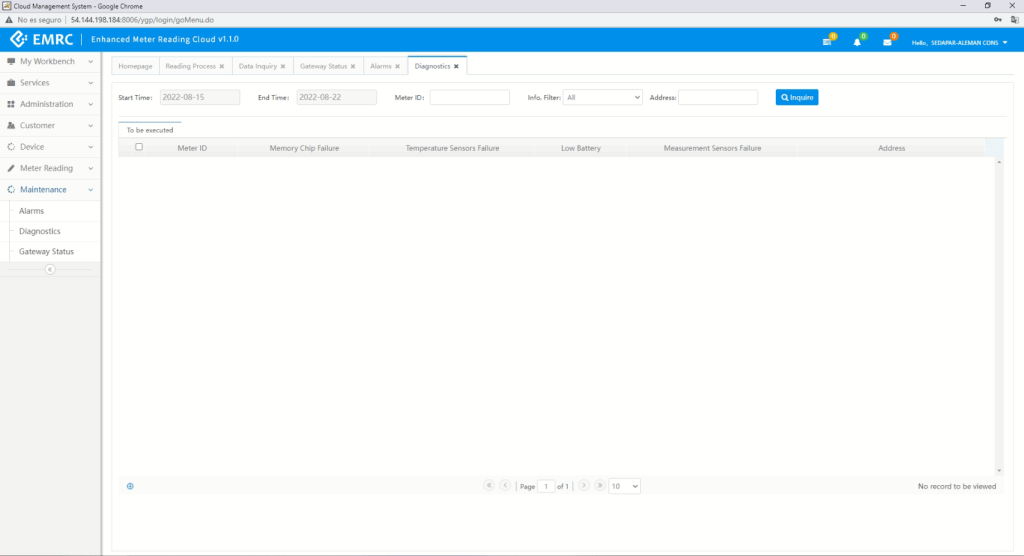Close the Data Inquiry tab
This screenshot has width=1024, height=556.
click(x=283, y=67)
